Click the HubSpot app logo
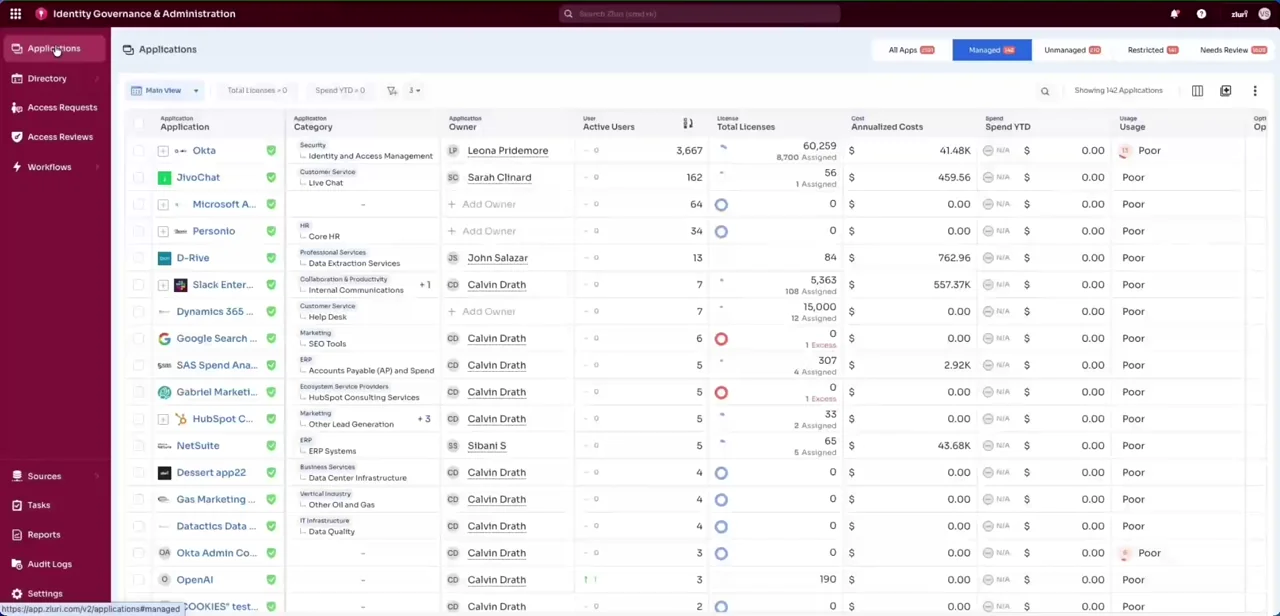 180,419
